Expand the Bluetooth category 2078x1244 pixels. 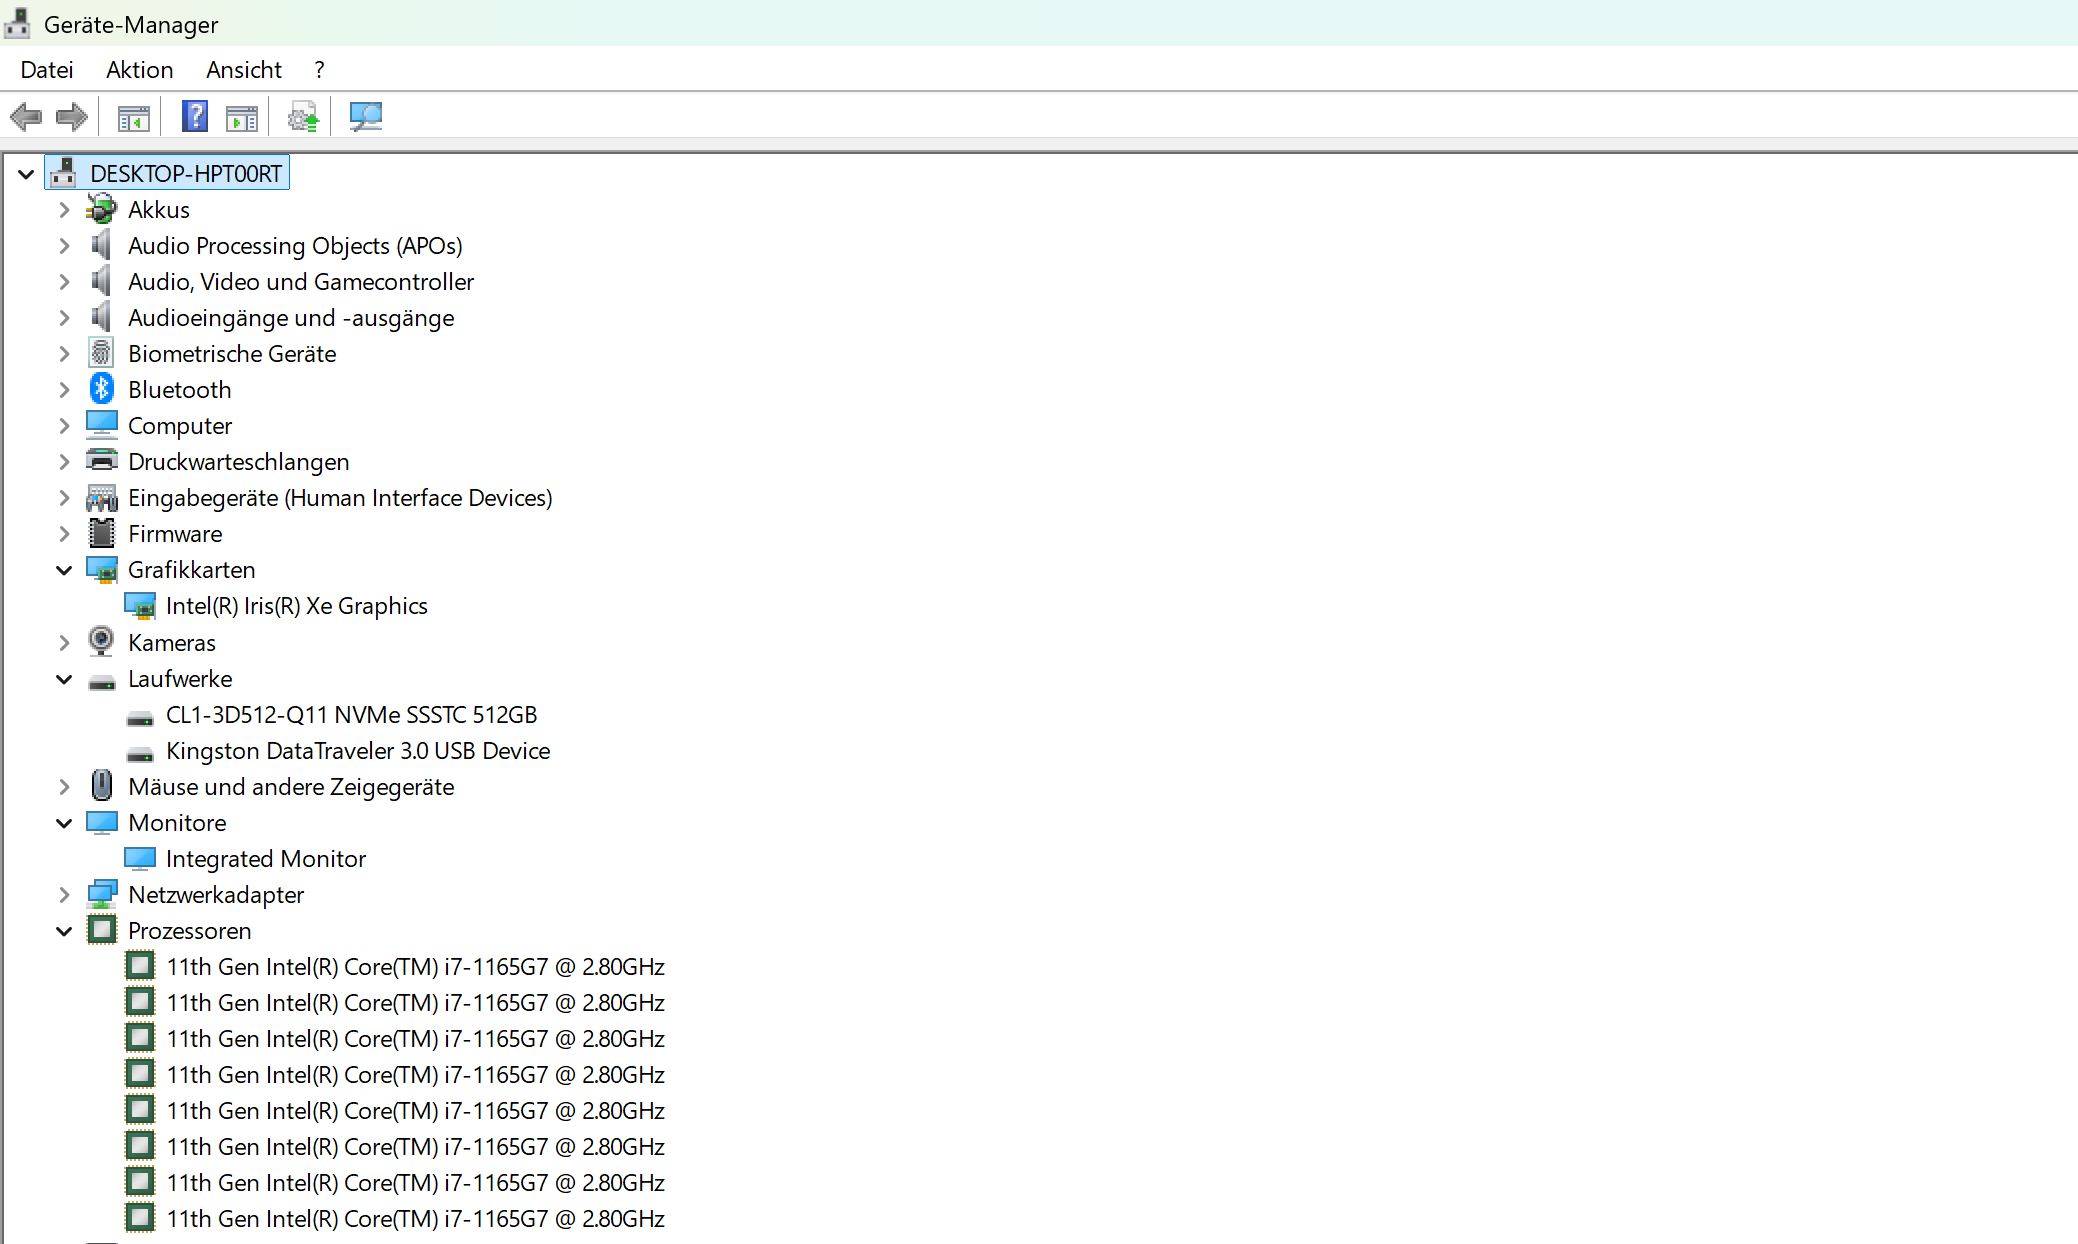coord(64,390)
